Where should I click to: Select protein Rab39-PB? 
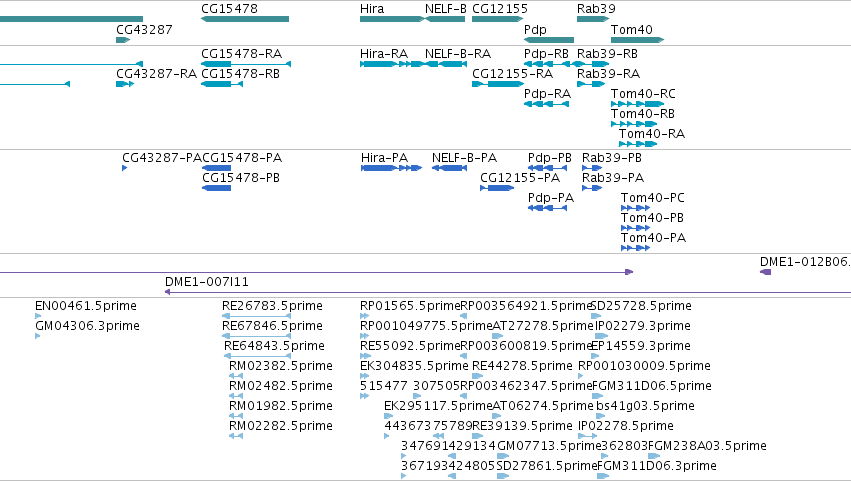(x=592, y=168)
